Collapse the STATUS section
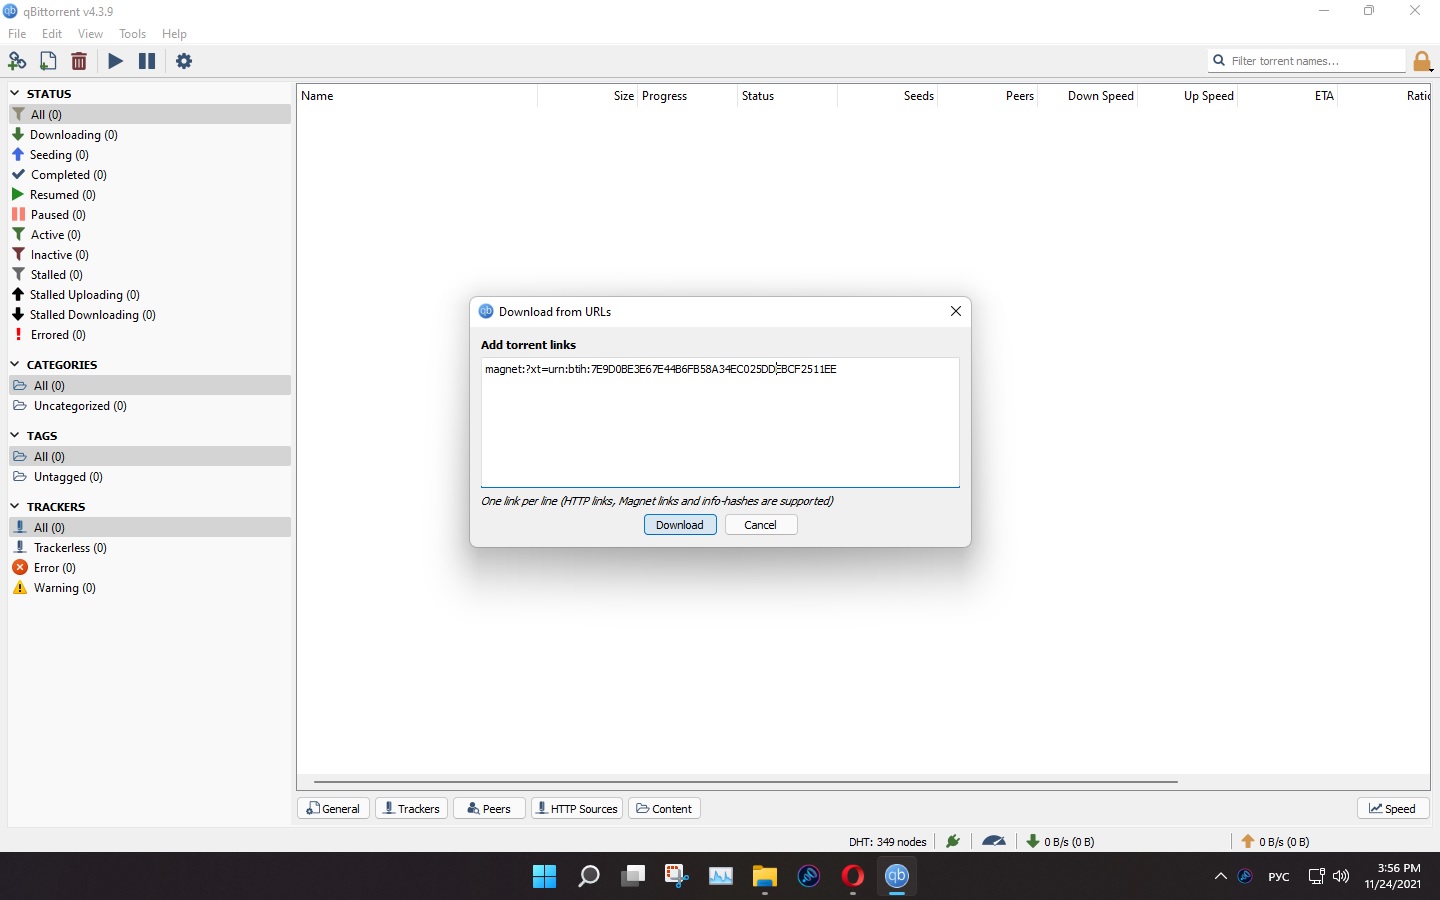The width and height of the screenshot is (1440, 900). (15, 93)
